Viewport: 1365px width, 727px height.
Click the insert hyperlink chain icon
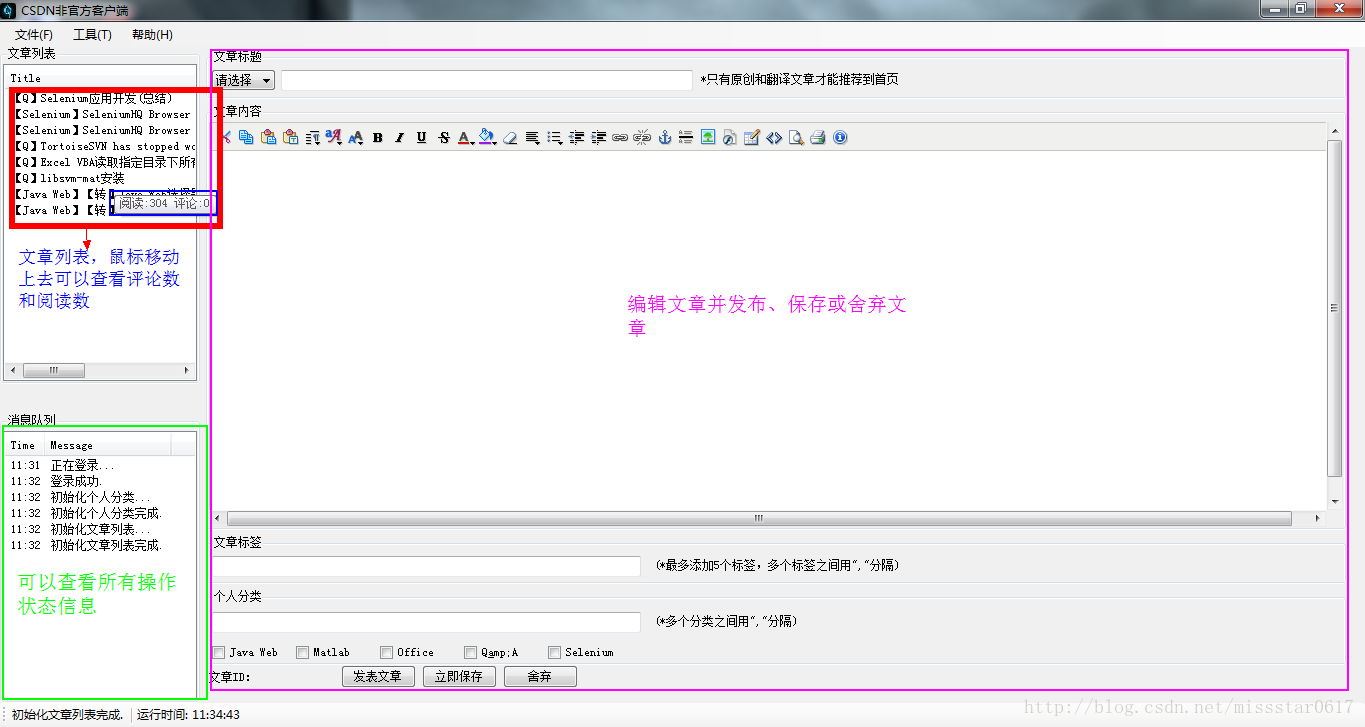(620, 137)
